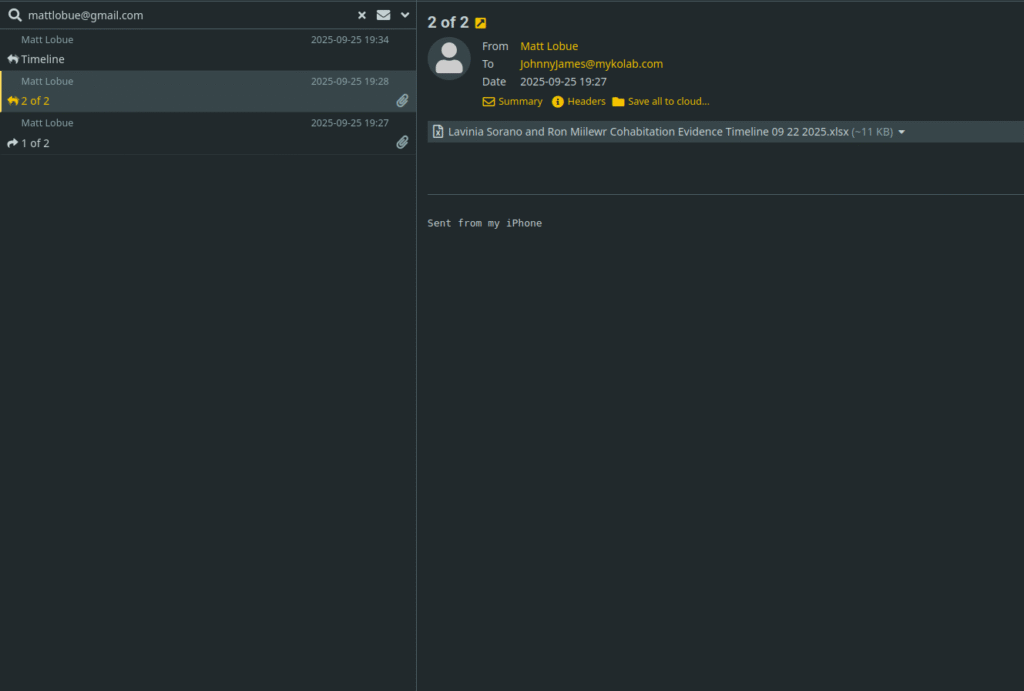Click the envelope filter icon in search bar
The width and height of the screenshot is (1024, 691).
tap(383, 15)
